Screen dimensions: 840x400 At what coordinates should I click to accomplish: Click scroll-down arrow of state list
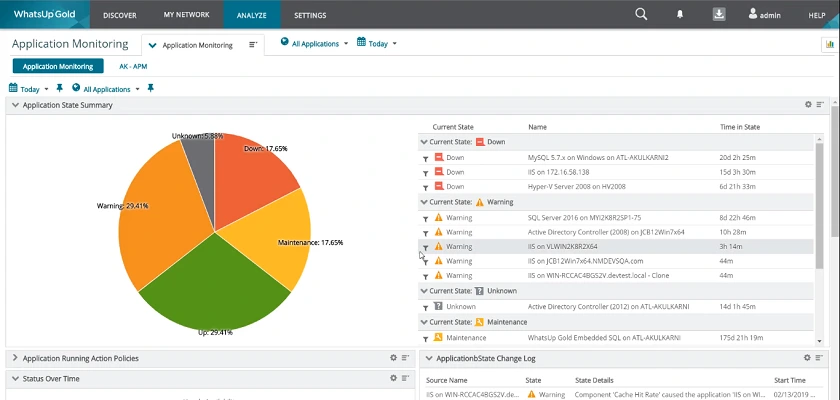pos(819,341)
